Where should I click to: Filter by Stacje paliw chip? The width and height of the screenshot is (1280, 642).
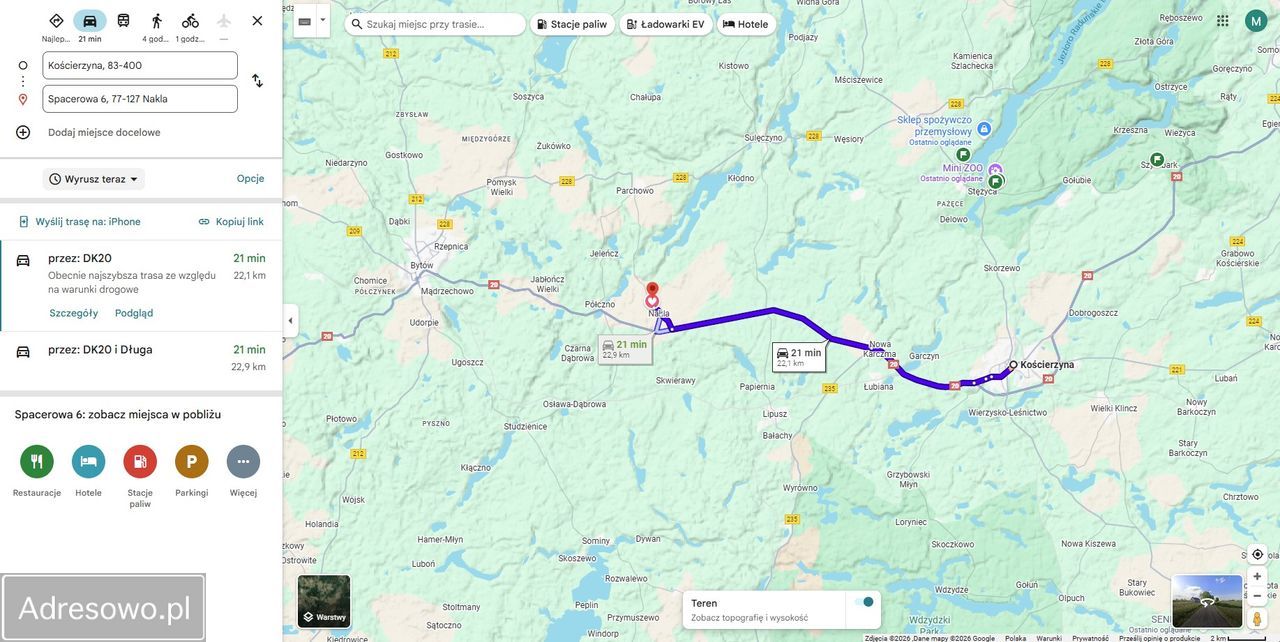[572, 24]
